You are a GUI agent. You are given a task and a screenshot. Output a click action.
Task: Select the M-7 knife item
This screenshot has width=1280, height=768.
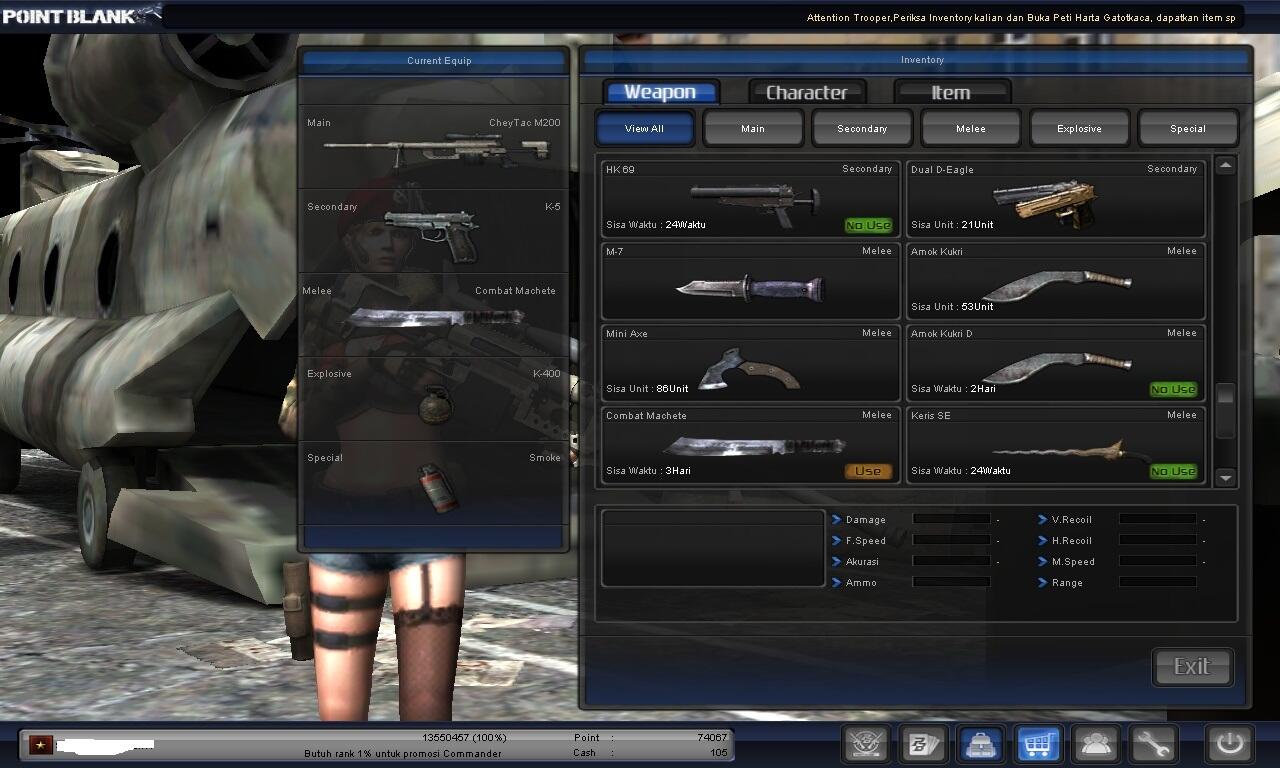[x=750, y=281]
